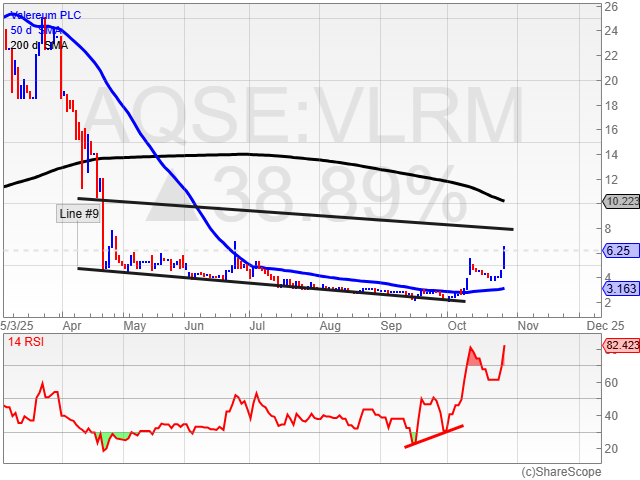Click the (c)ShareScope copyright text

[x=561, y=472]
